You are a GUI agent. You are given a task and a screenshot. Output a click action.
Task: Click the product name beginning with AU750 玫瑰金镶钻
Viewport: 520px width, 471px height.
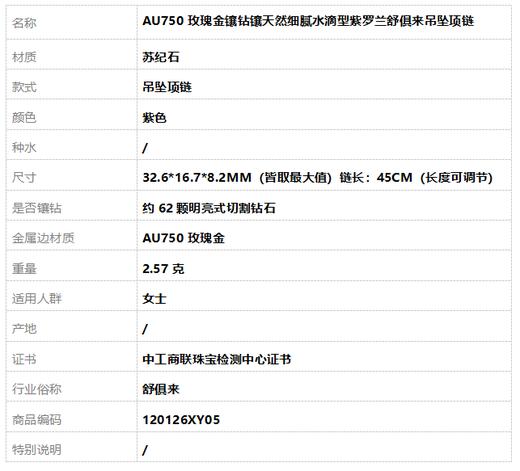(x=308, y=21)
